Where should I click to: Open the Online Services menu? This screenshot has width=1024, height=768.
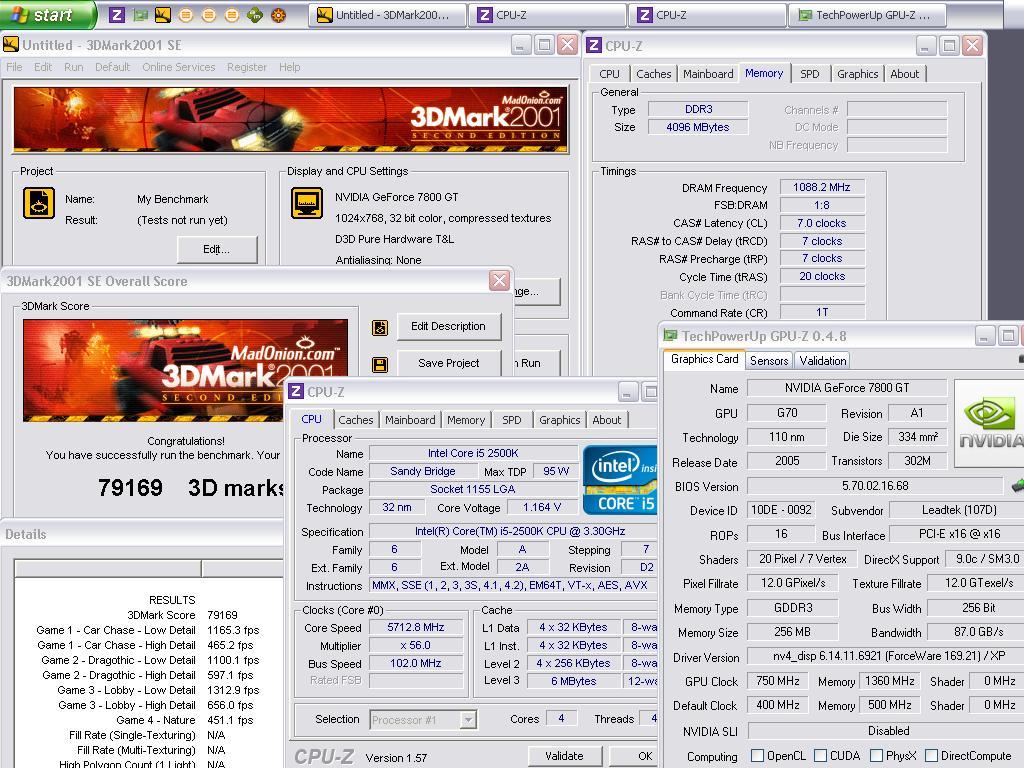point(178,67)
